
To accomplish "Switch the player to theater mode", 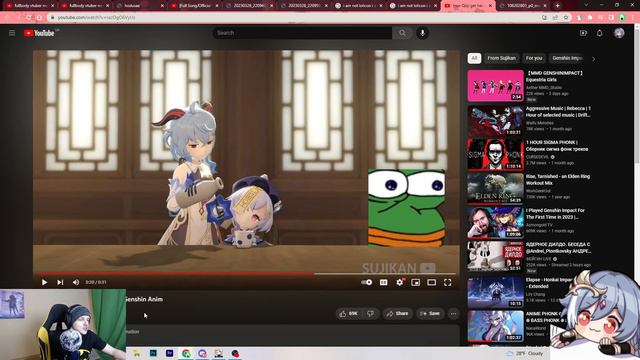I will 431,282.
